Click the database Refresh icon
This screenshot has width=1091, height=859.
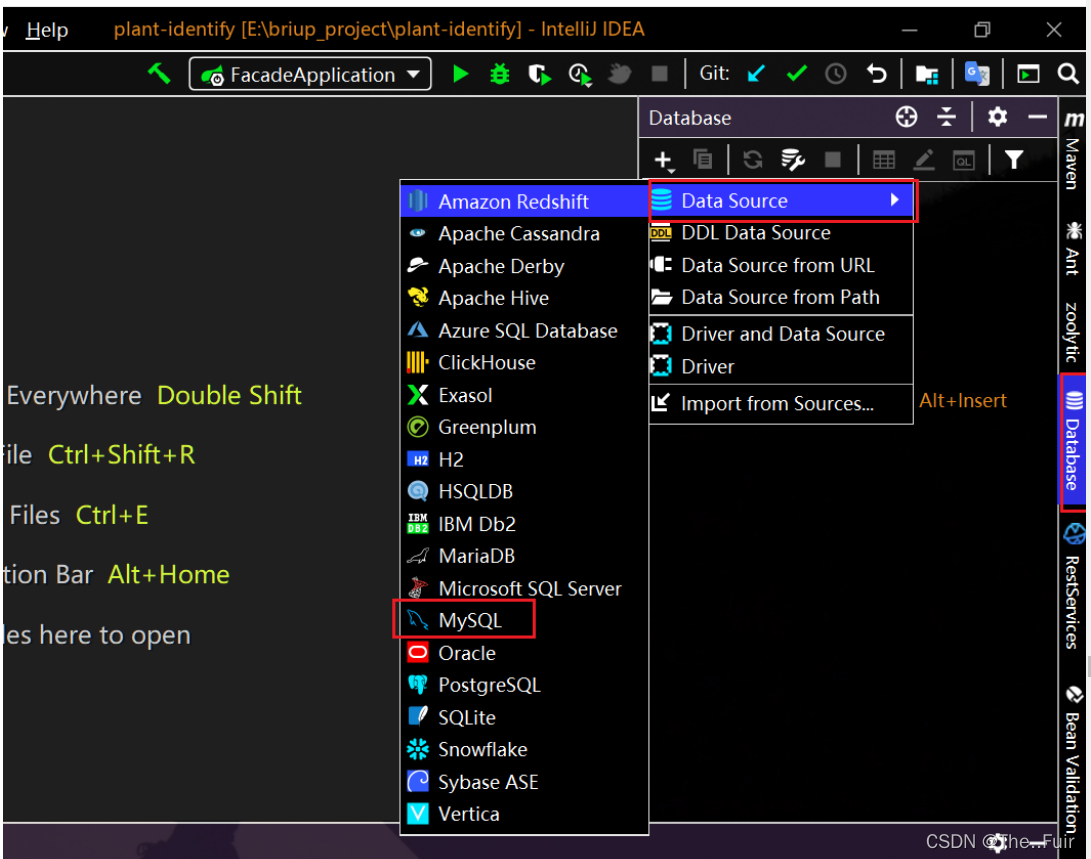(752, 160)
